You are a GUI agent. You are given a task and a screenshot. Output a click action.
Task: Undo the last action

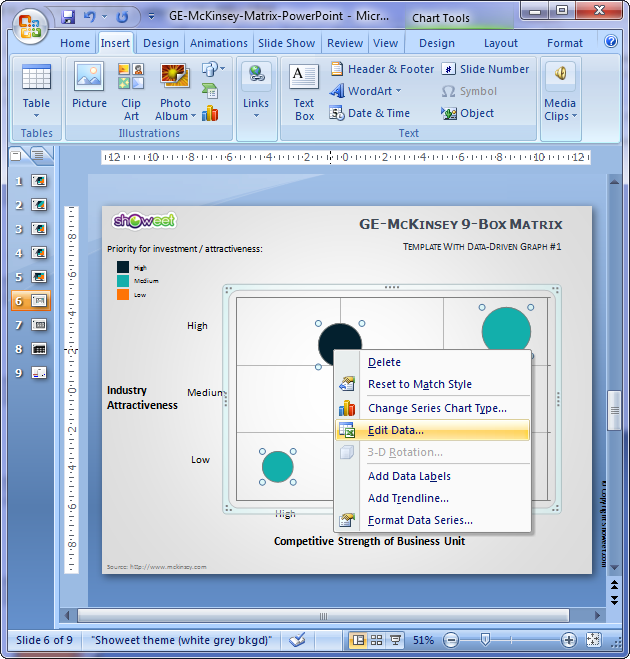click(x=90, y=17)
